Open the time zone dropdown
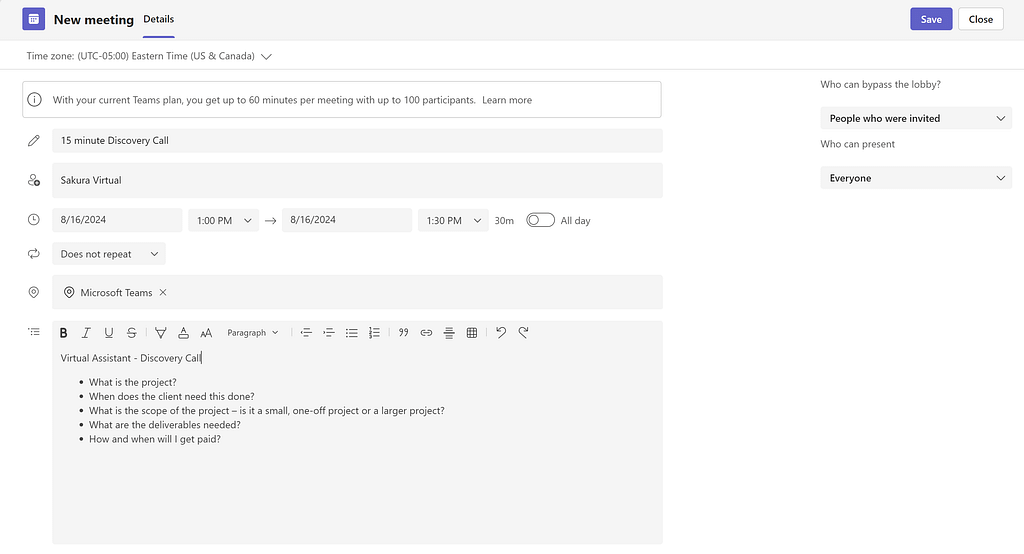 pos(266,57)
